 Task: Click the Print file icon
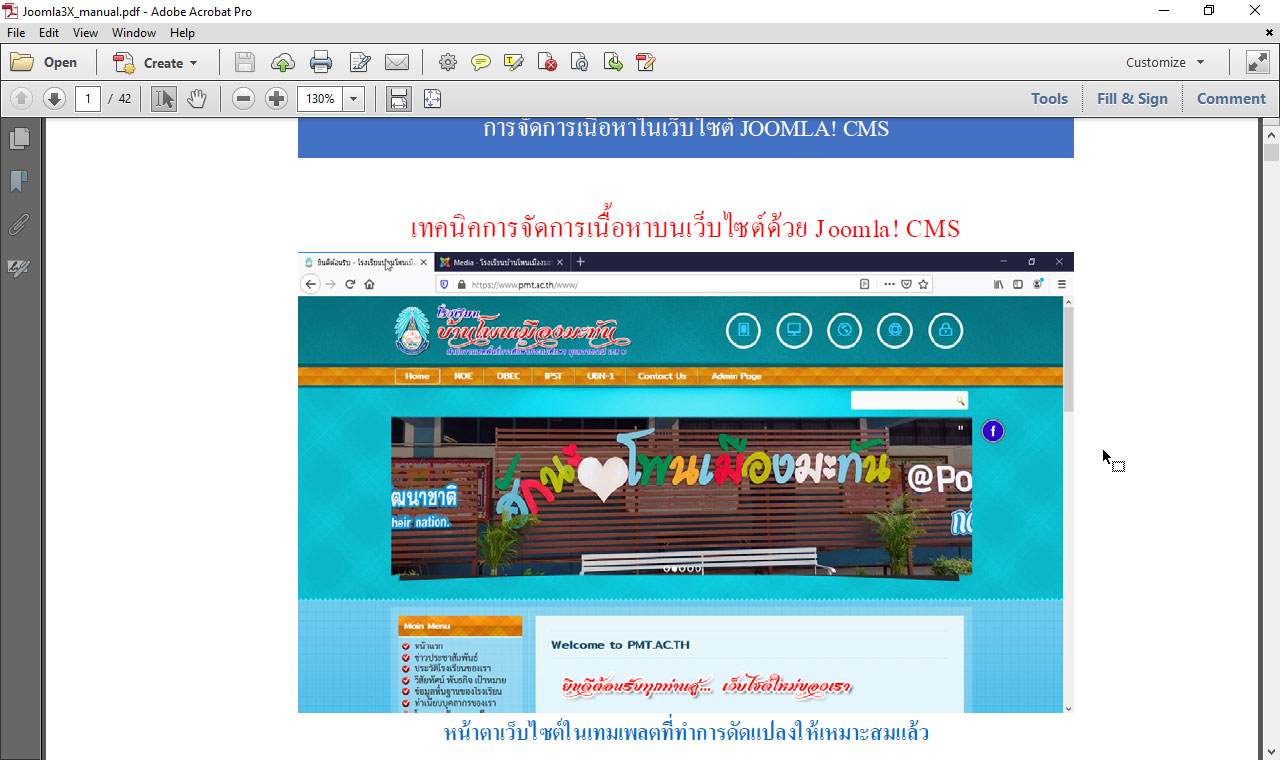321,62
